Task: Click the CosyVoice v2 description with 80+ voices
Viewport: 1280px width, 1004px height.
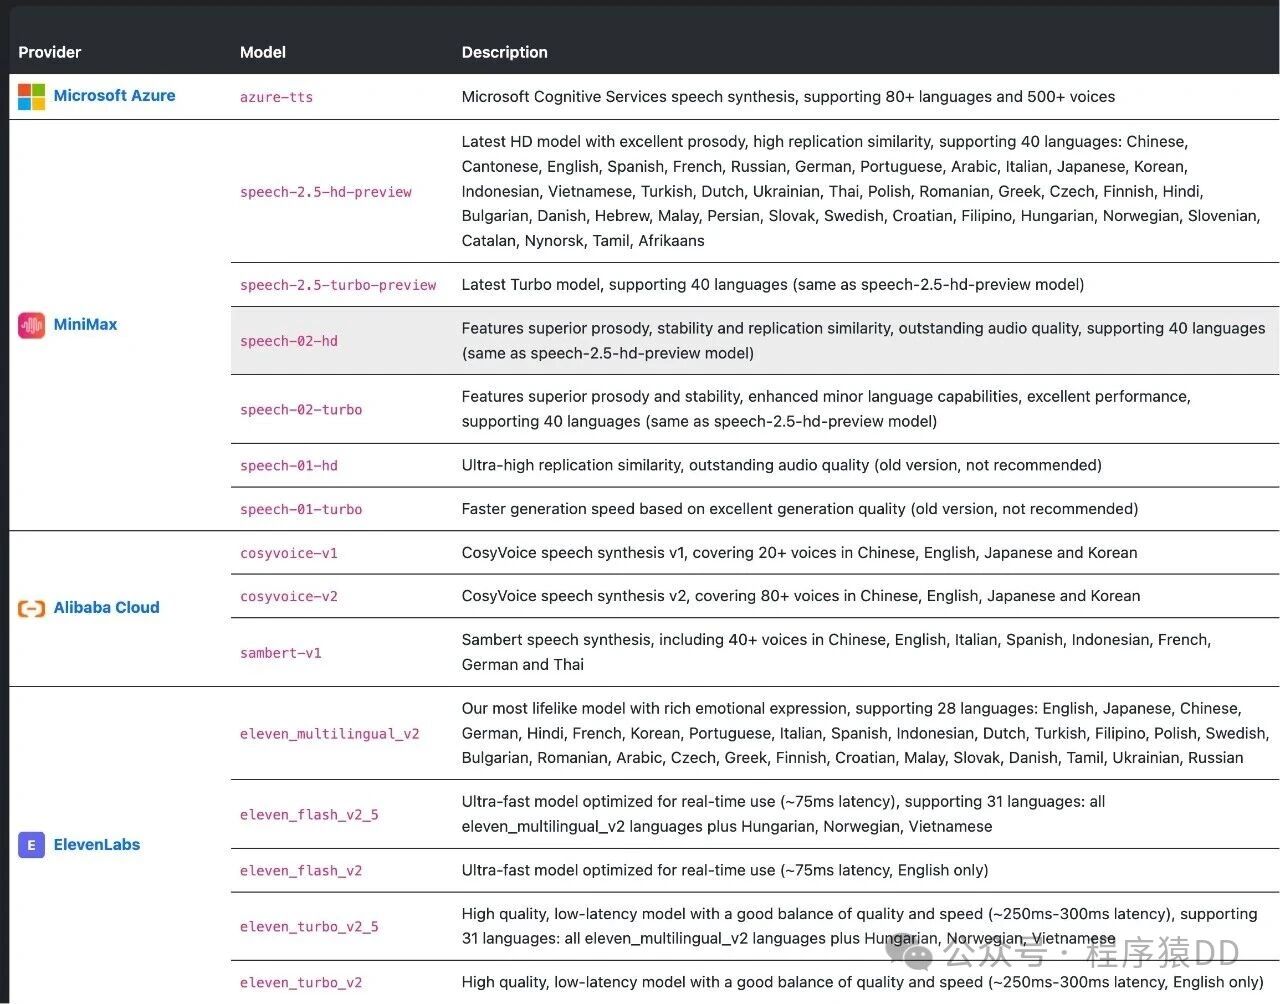Action: coord(801,596)
